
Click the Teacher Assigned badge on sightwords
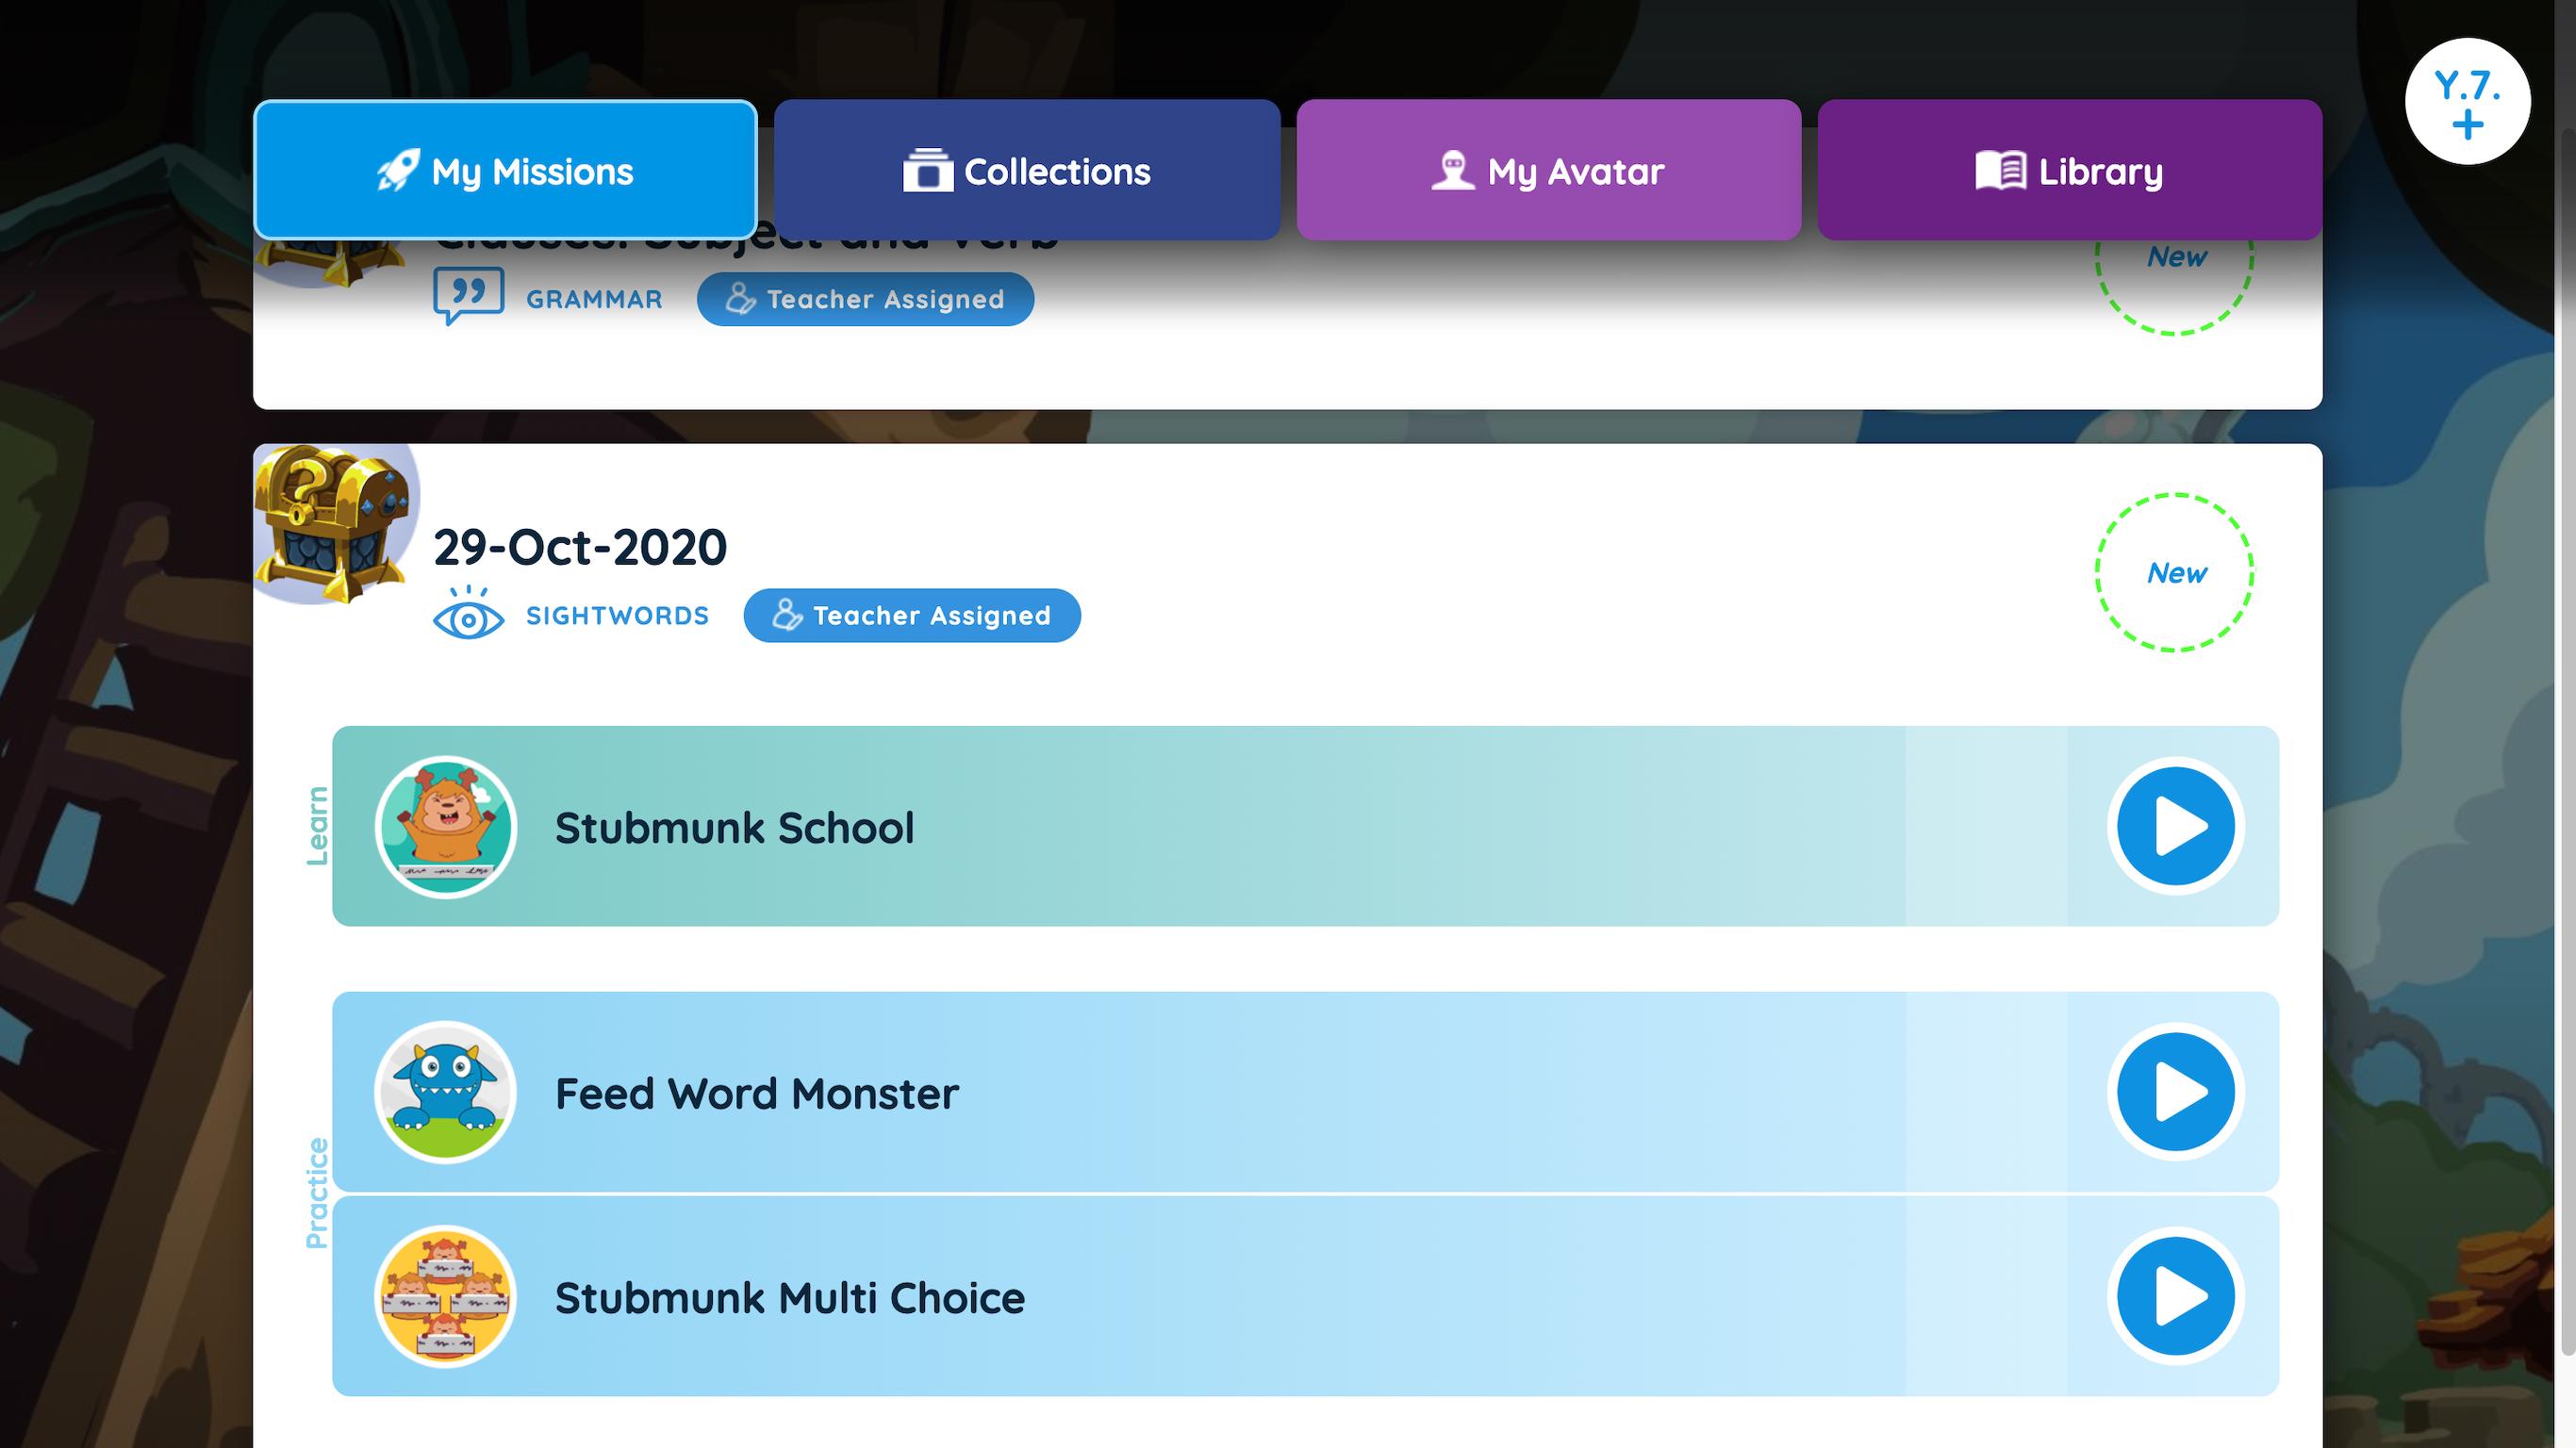911,616
